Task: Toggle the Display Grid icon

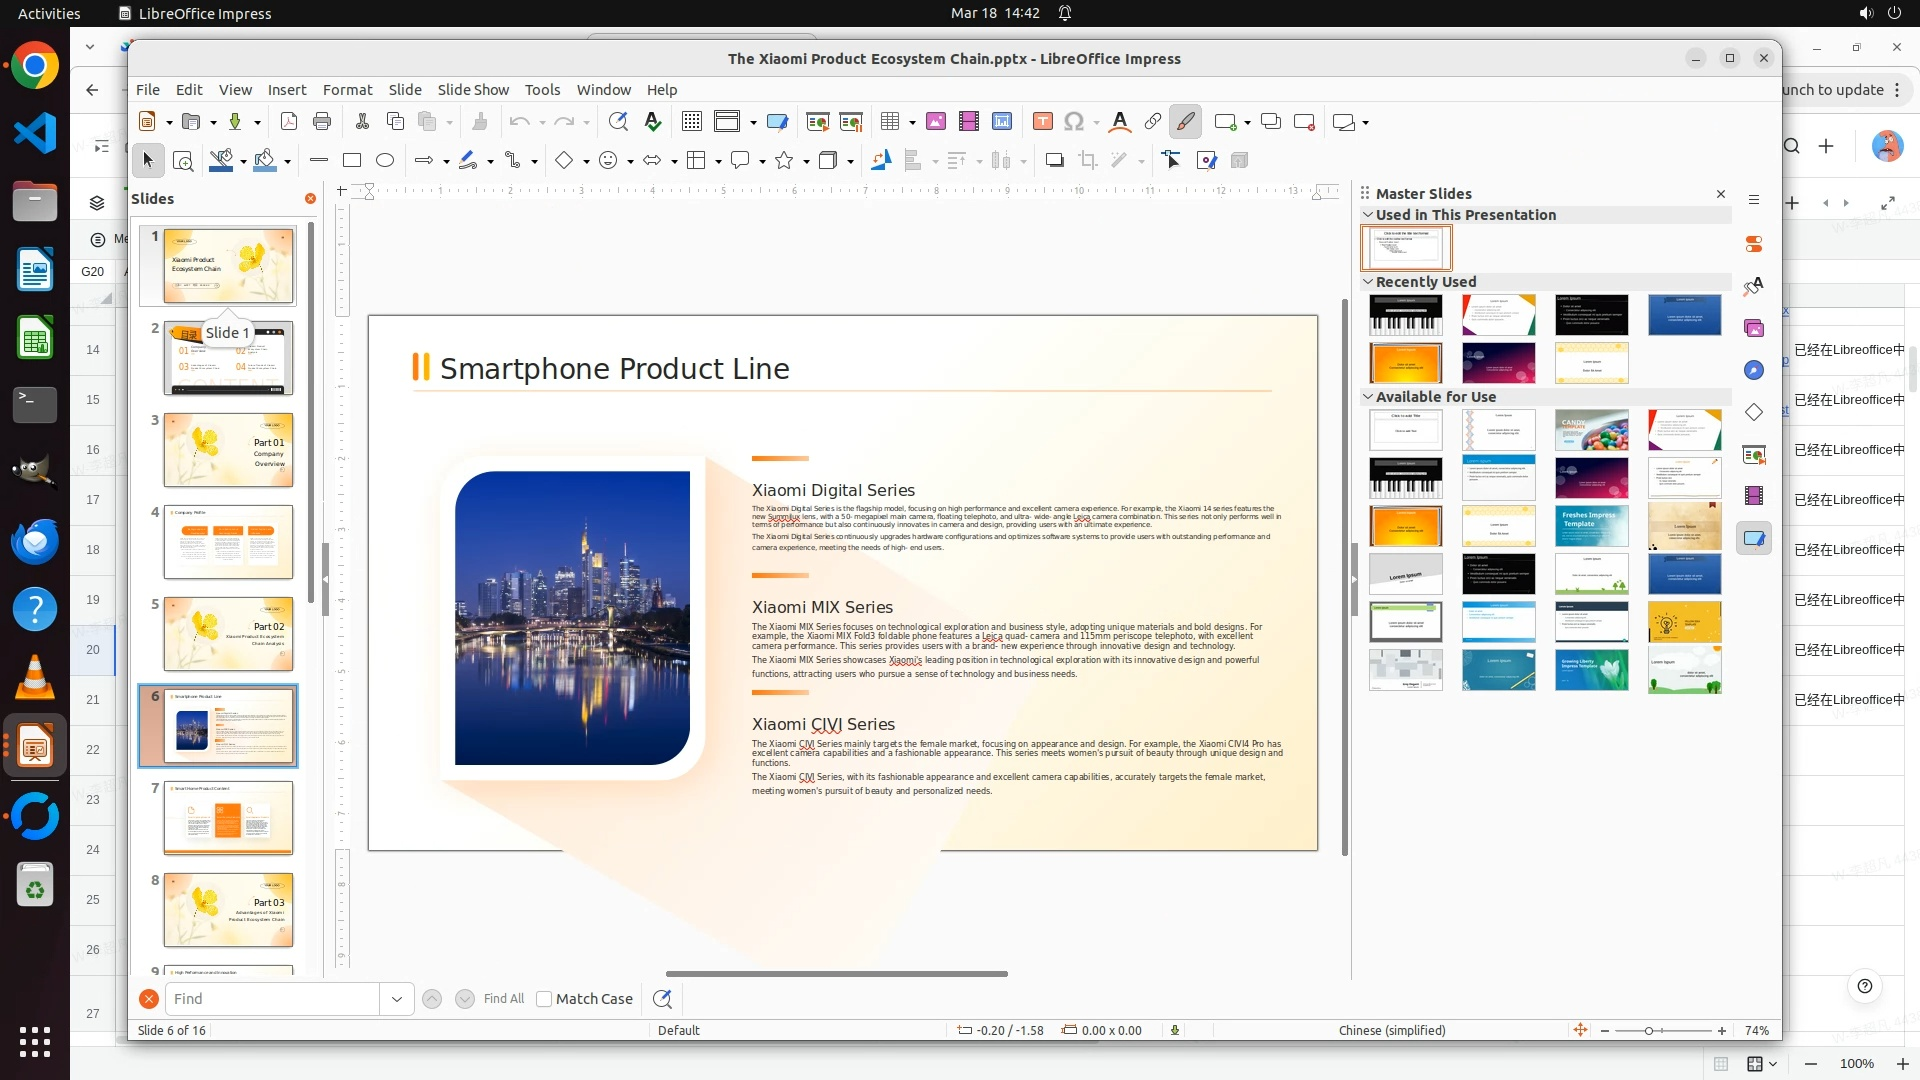Action: (691, 122)
